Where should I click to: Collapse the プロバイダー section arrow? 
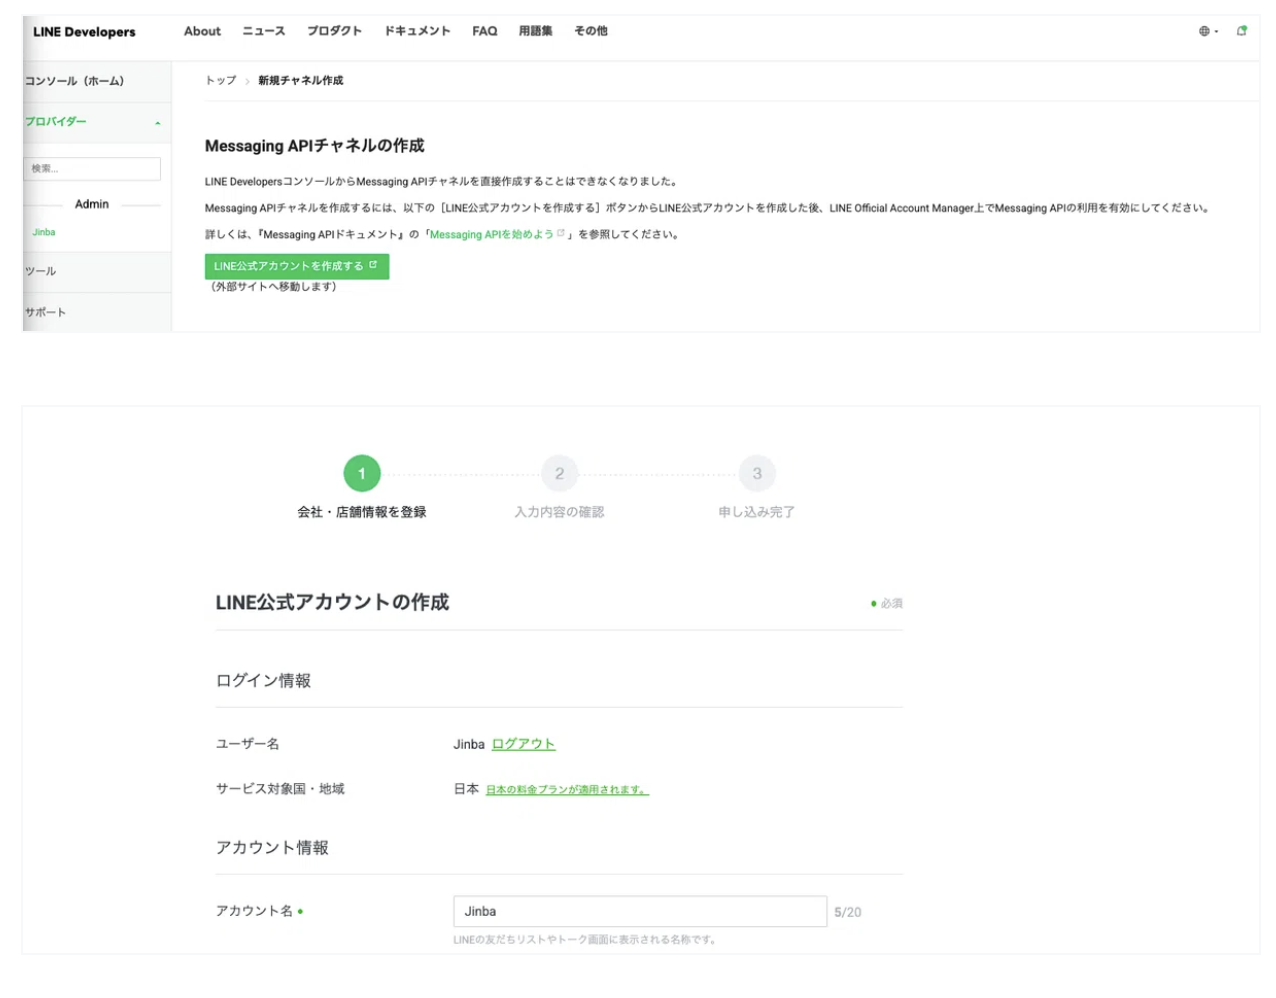click(158, 123)
